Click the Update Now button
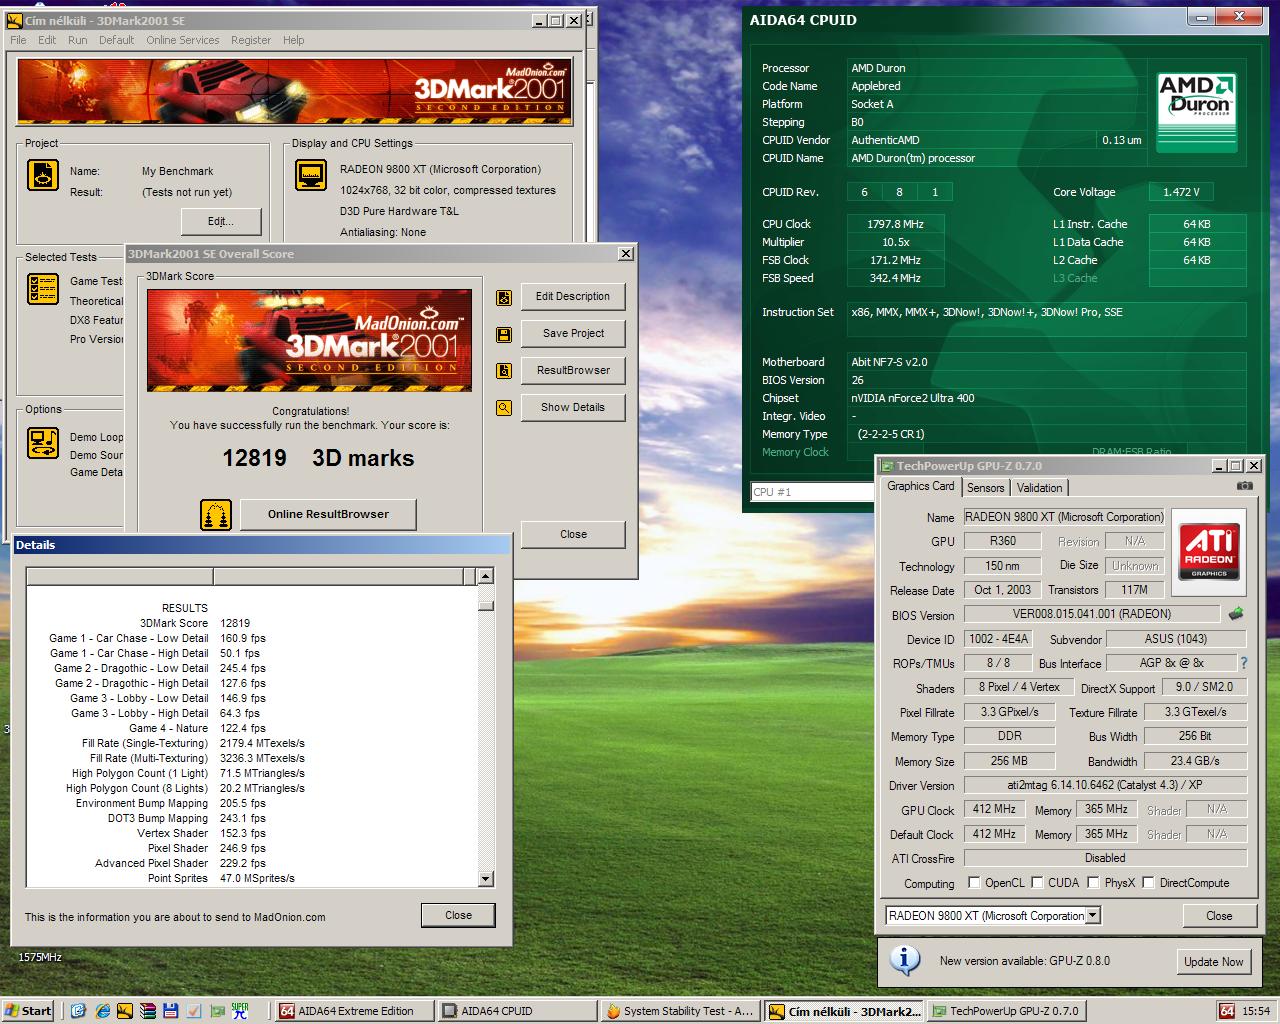This screenshot has width=1280, height=1024. click(1213, 962)
